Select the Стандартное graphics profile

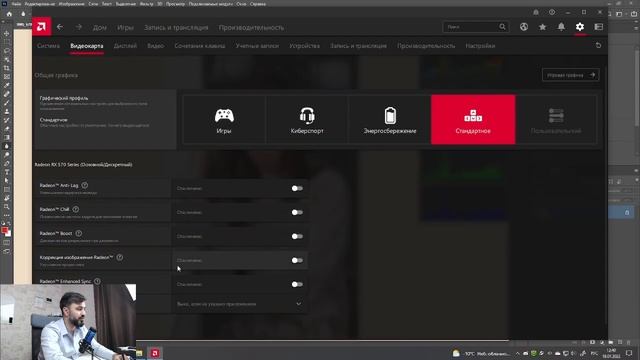pyautogui.click(x=473, y=120)
